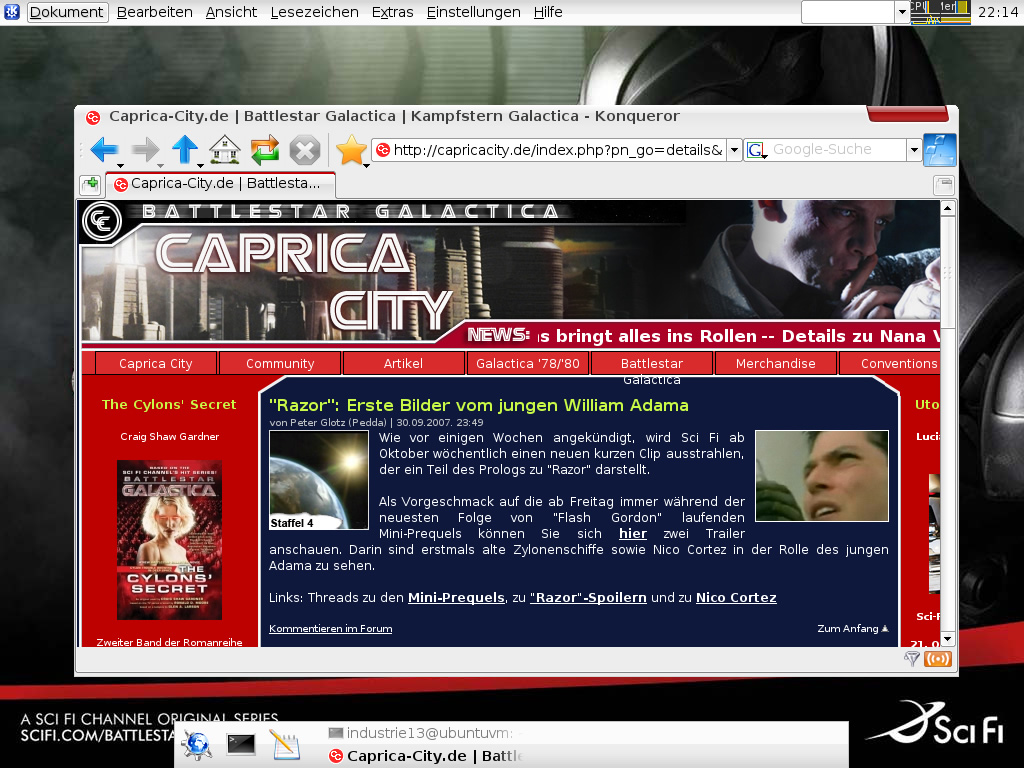Open the Ansicht menu
The width and height of the screenshot is (1024, 768).
[x=231, y=12]
